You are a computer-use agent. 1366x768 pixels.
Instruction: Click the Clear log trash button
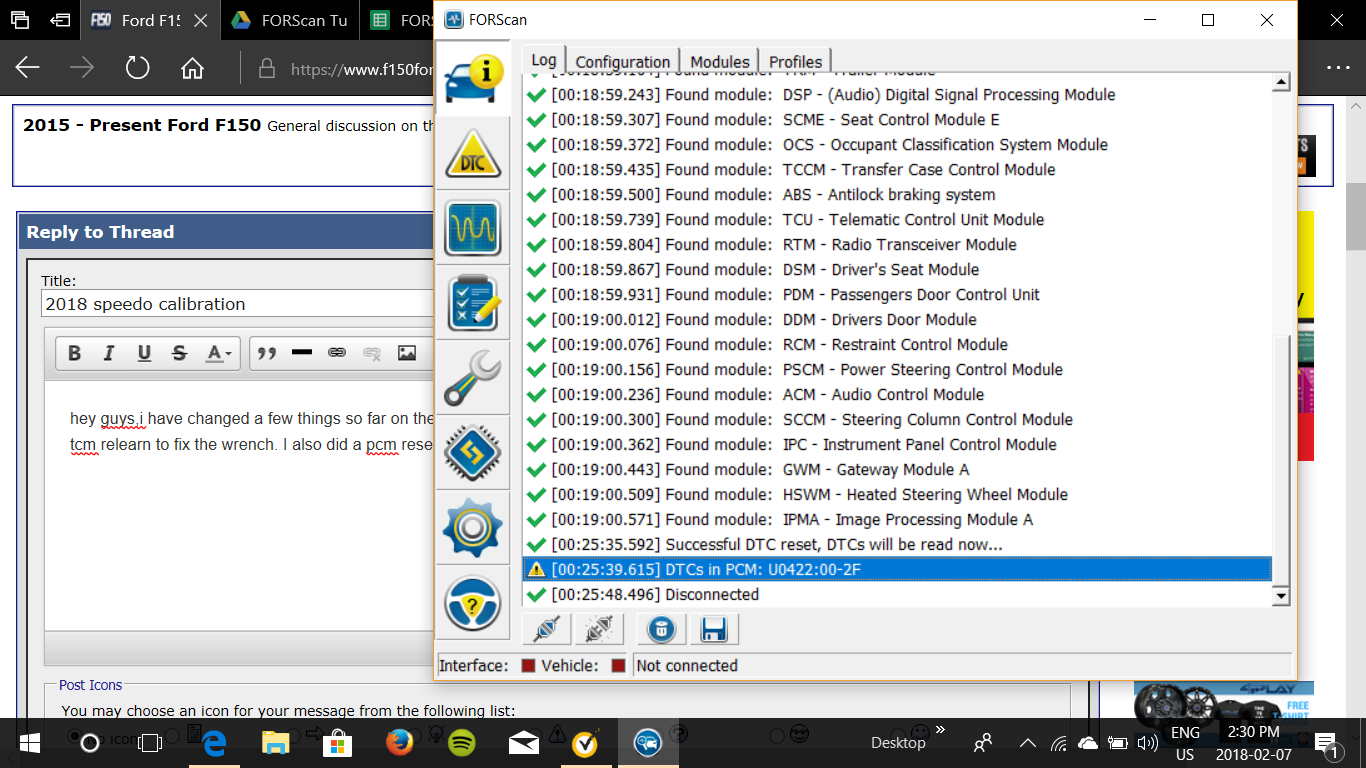point(661,629)
